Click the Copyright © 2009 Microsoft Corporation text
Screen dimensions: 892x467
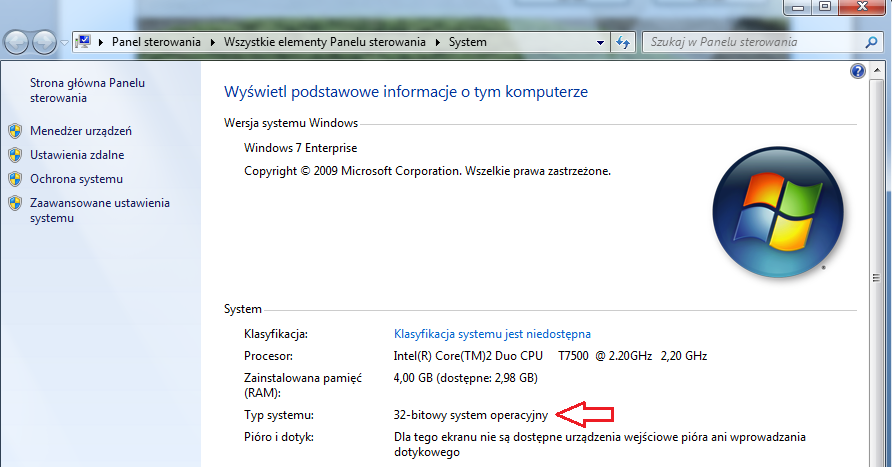coord(427,171)
